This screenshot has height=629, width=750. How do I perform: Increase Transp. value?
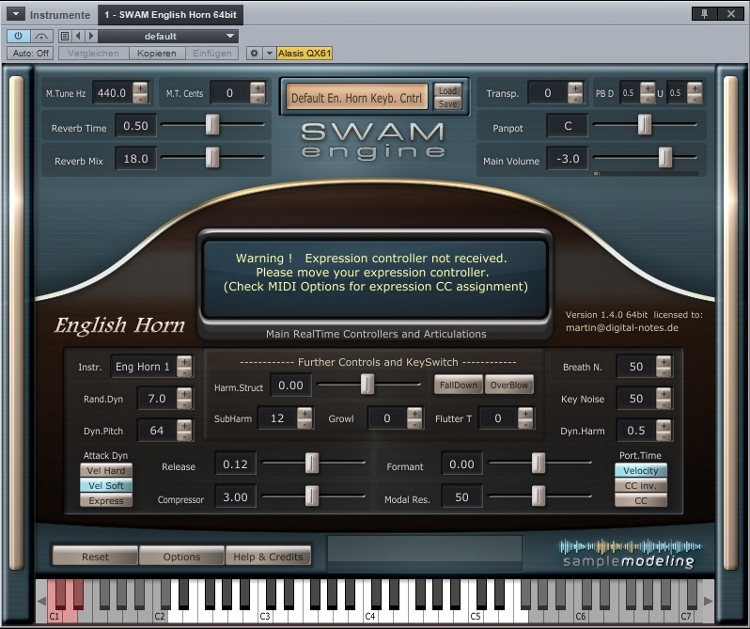575,88
